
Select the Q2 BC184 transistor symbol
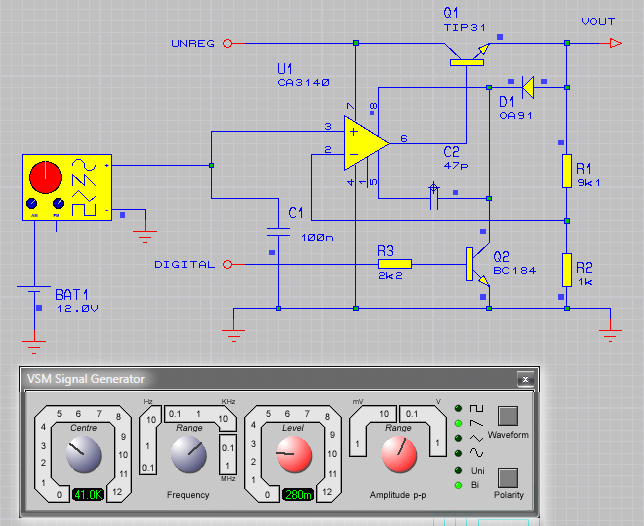click(x=478, y=265)
